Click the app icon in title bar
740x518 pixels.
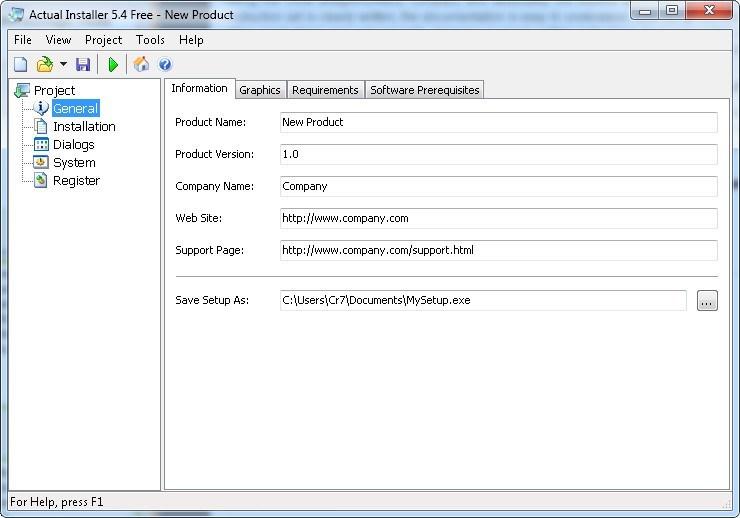point(16,14)
